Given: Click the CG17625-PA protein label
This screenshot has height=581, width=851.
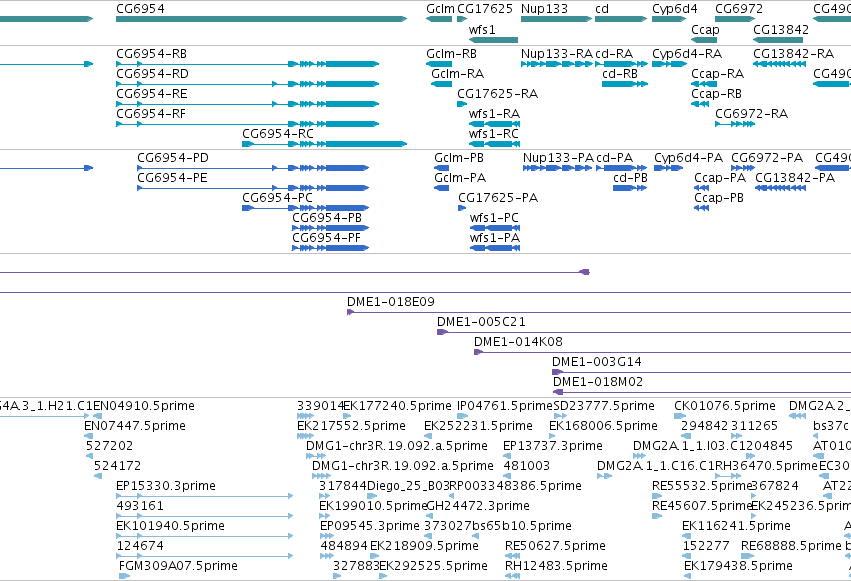Looking at the screenshot, I should point(498,198).
